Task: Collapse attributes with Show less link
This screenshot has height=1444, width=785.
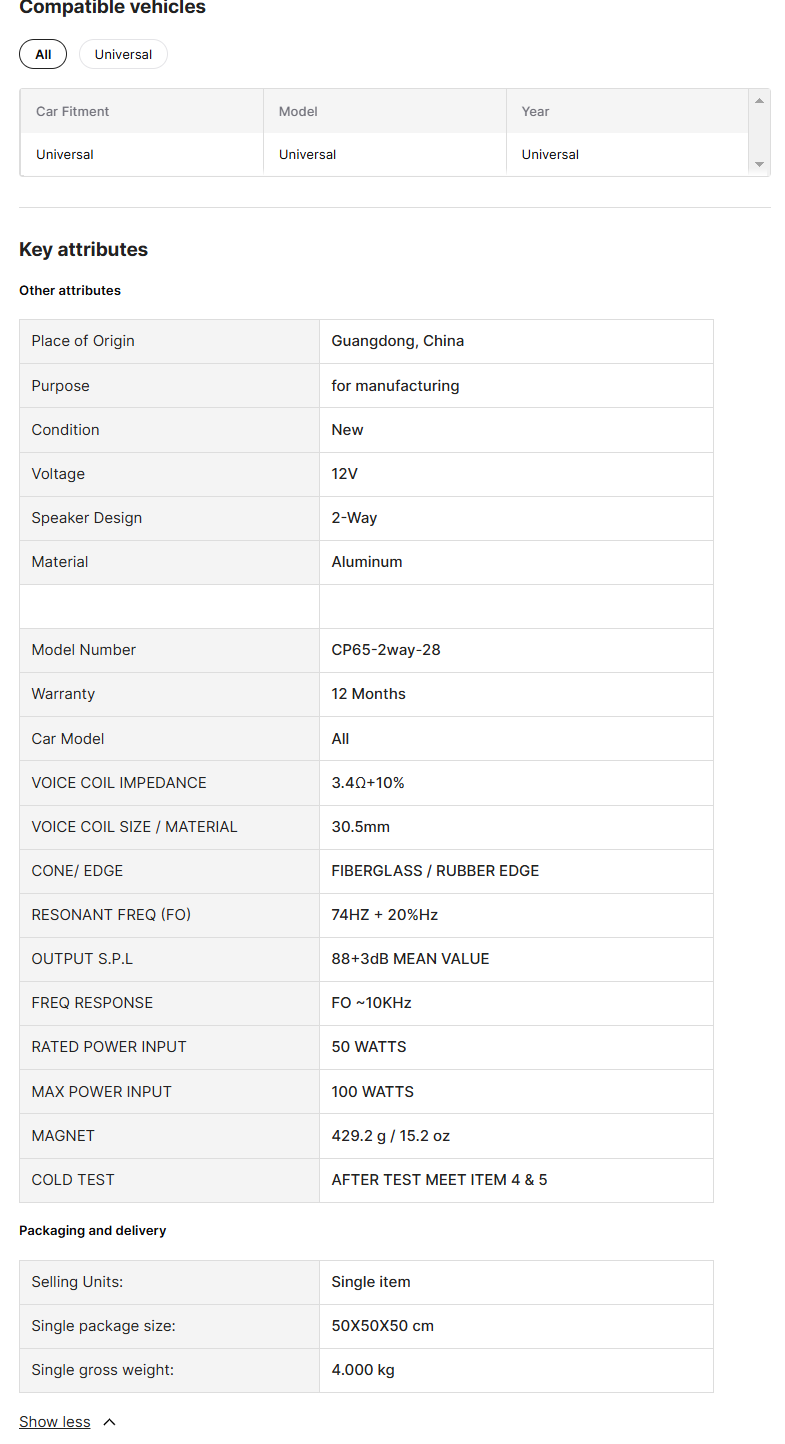Action: [x=55, y=1422]
